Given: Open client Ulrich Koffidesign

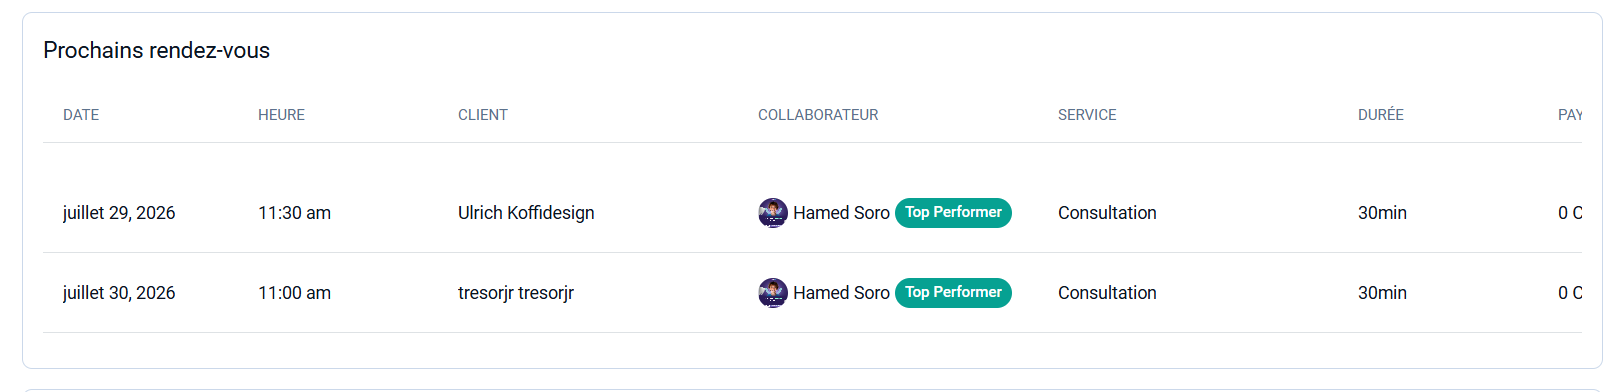Looking at the screenshot, I should pyautogui.click(x=526, y=213).
